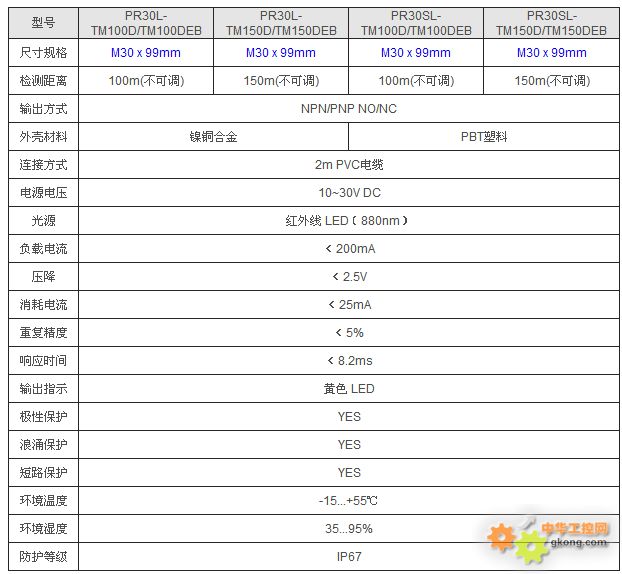Open the M30 x 99mm link under PR30L-TM100D/TM100DEB
This screenshot has height=574, width=622.
[146, 53]
